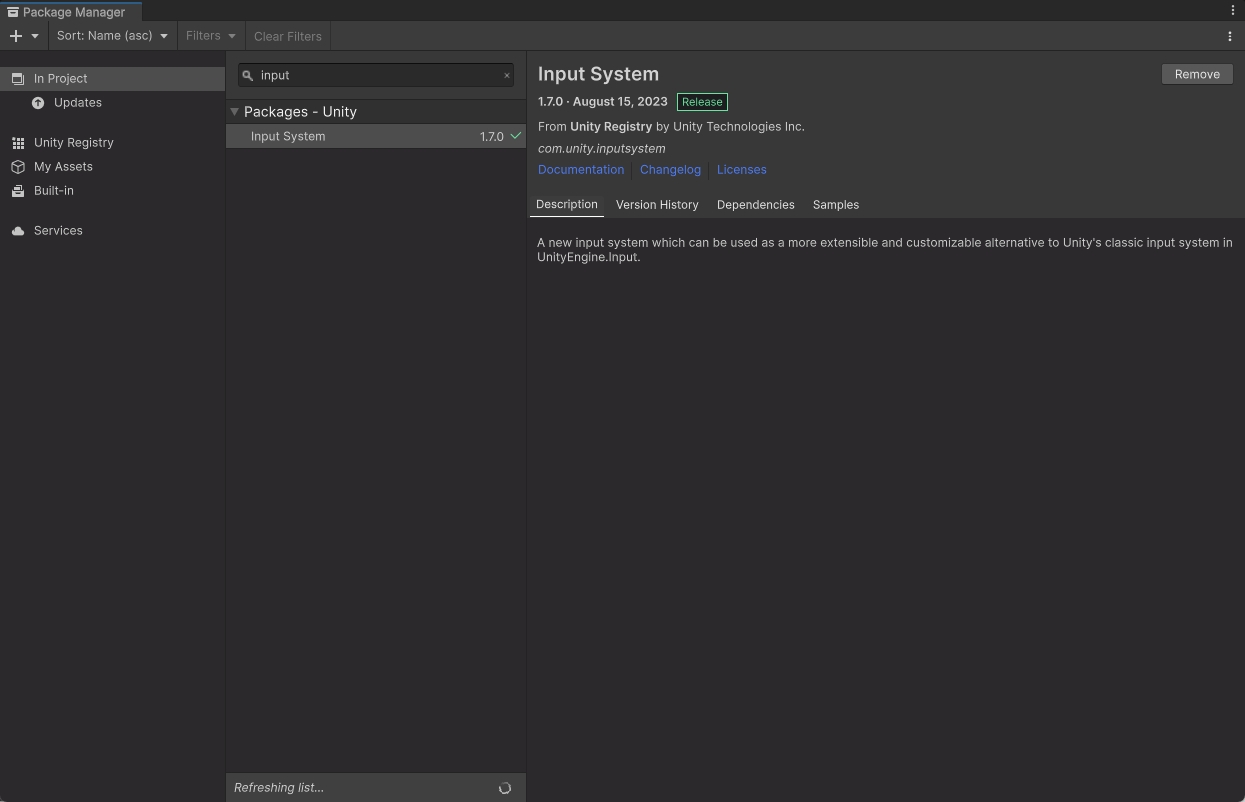
Task: Select In Project in the sidebar
Action: (x=60, y=78)
